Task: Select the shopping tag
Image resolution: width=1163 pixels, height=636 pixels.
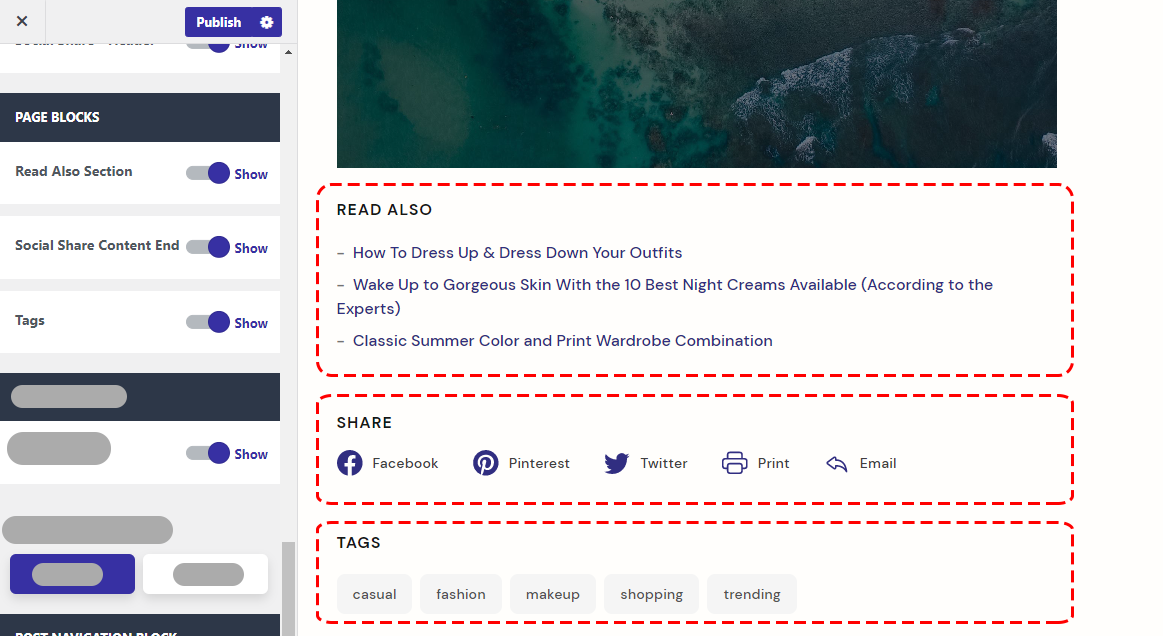Action: [x=651, y=594]
